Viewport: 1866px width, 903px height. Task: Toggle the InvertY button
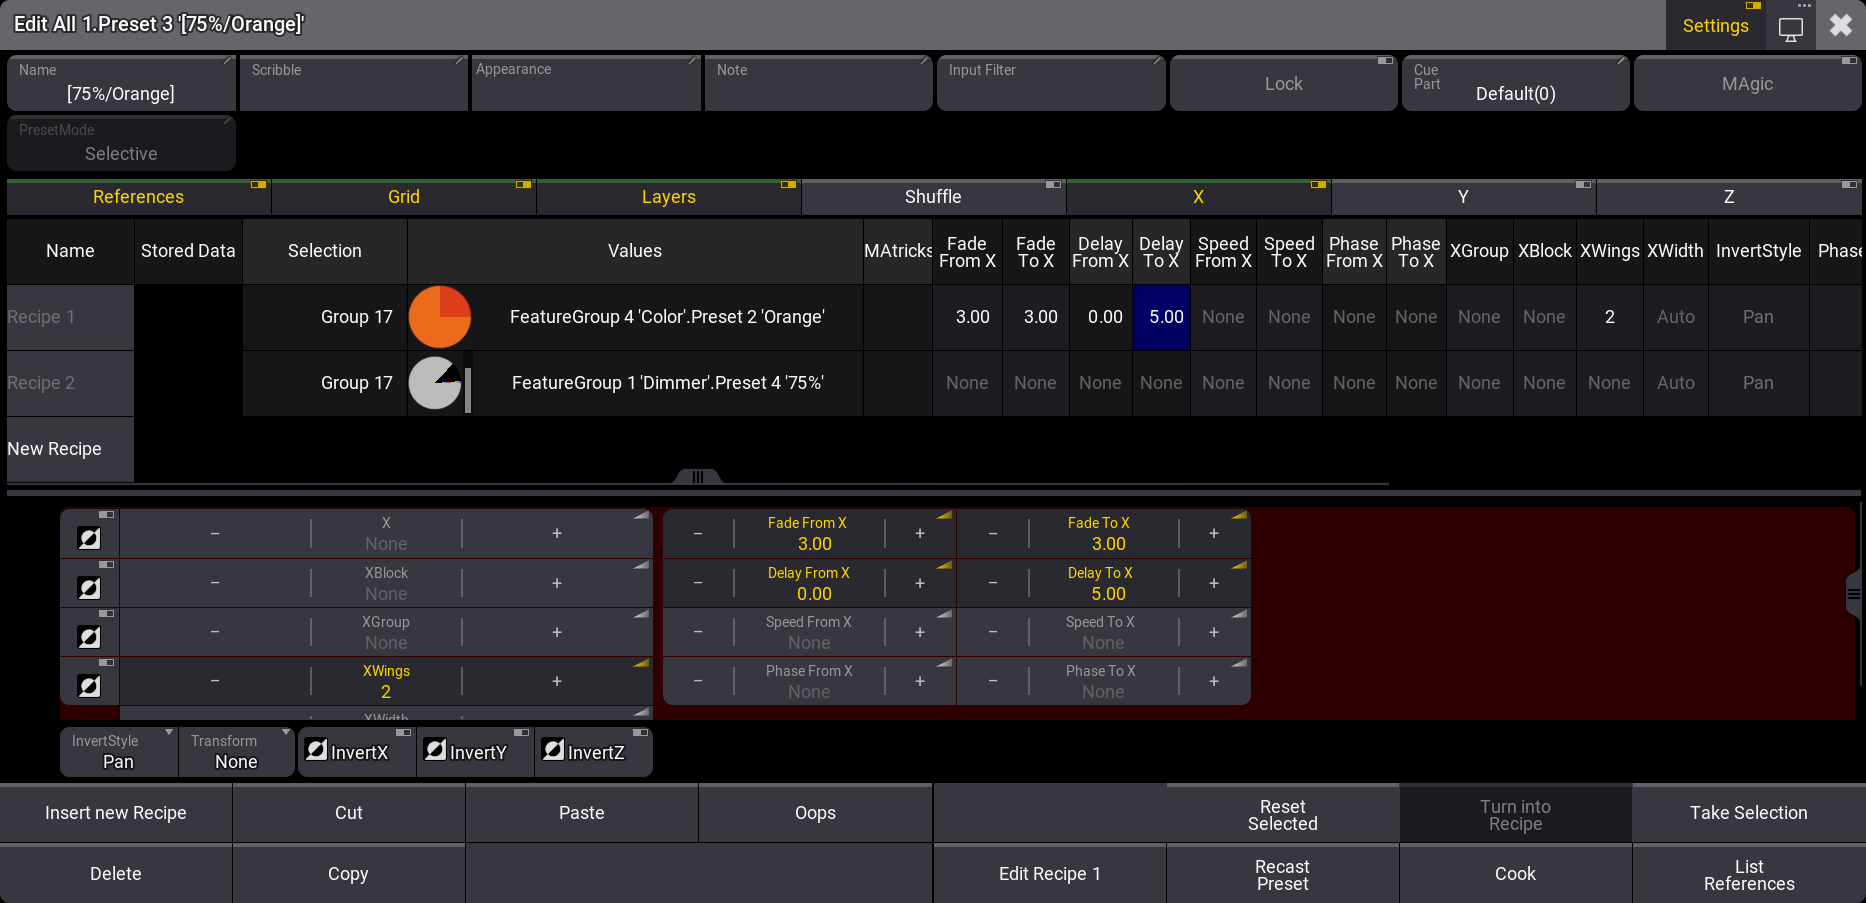475,752
